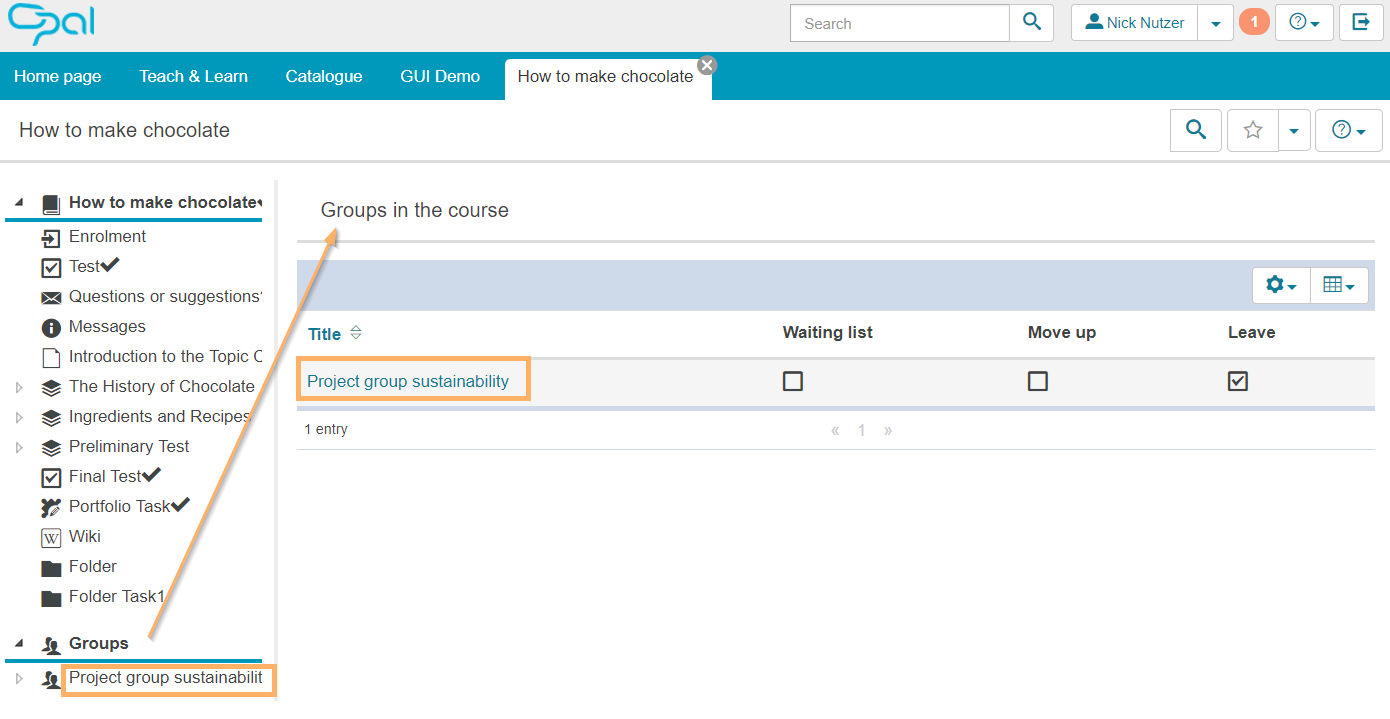Open the notification badge showing 1
Image resolution: width=1390 pixels, height=719 pixels.
(1254, 22)
